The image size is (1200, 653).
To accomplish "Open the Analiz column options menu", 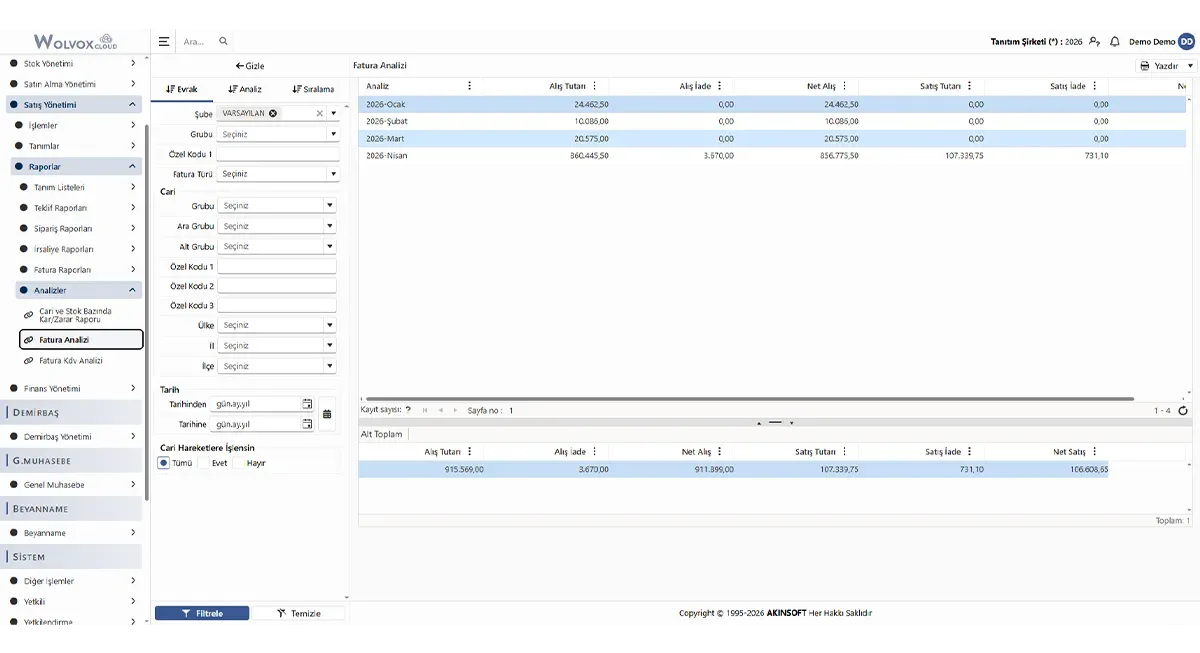I will click(470, 86).
